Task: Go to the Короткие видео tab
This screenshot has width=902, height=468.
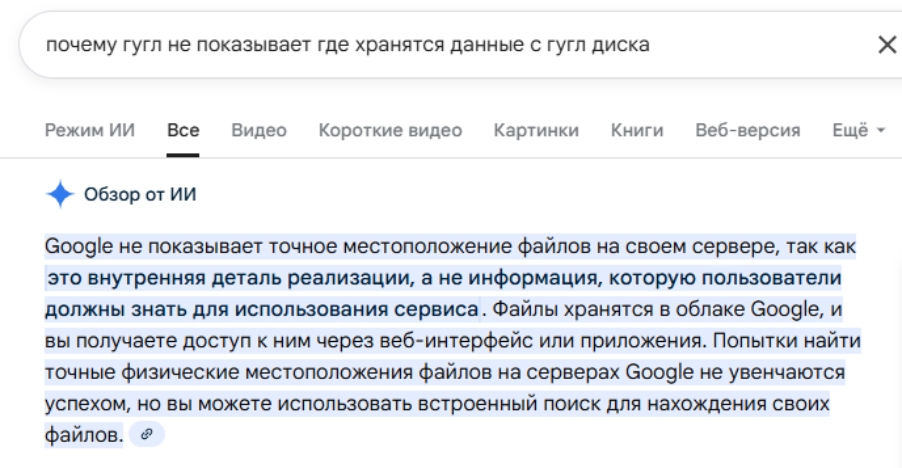Action: [x=390, y=131]
